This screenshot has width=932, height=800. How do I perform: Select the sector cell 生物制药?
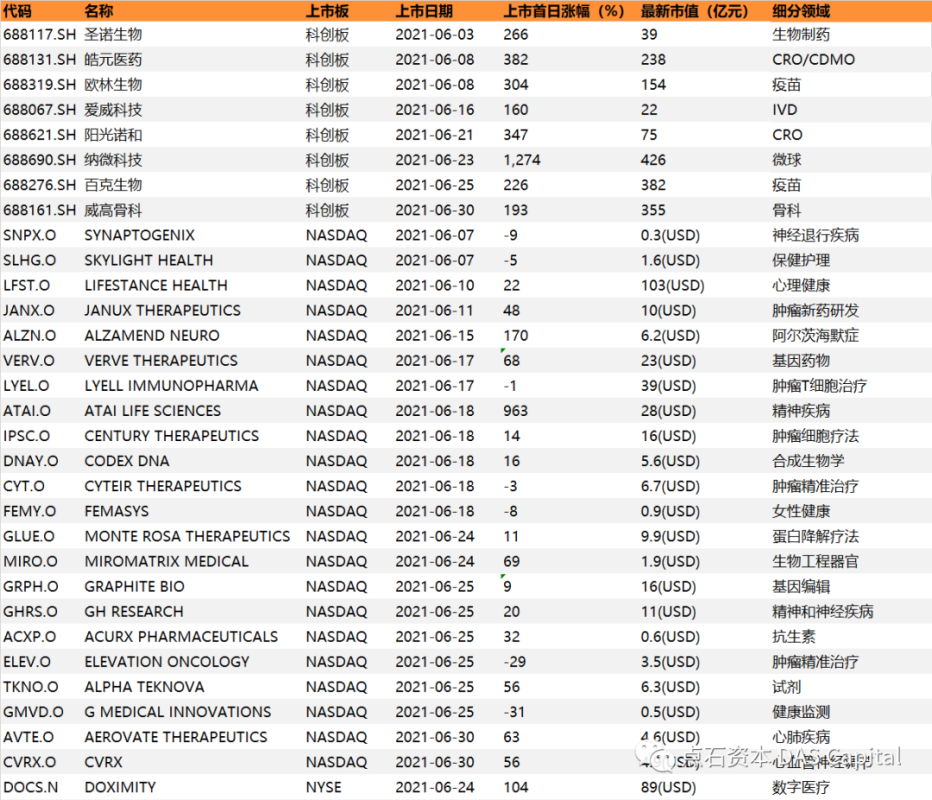coord(801,34)
